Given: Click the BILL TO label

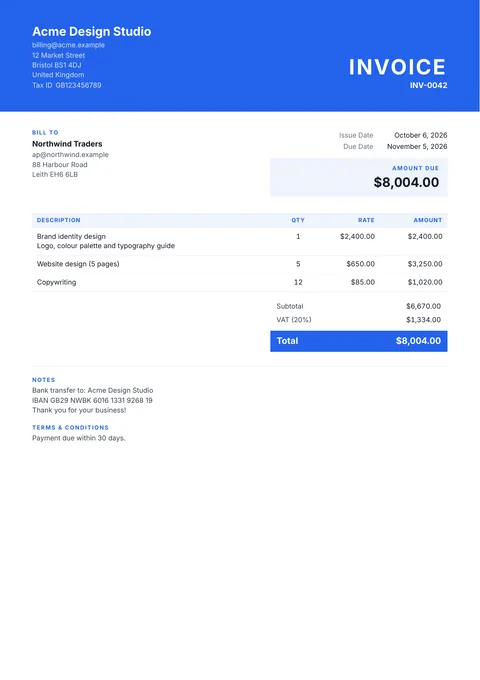Looking at the screenshot, I should (45, 132).
